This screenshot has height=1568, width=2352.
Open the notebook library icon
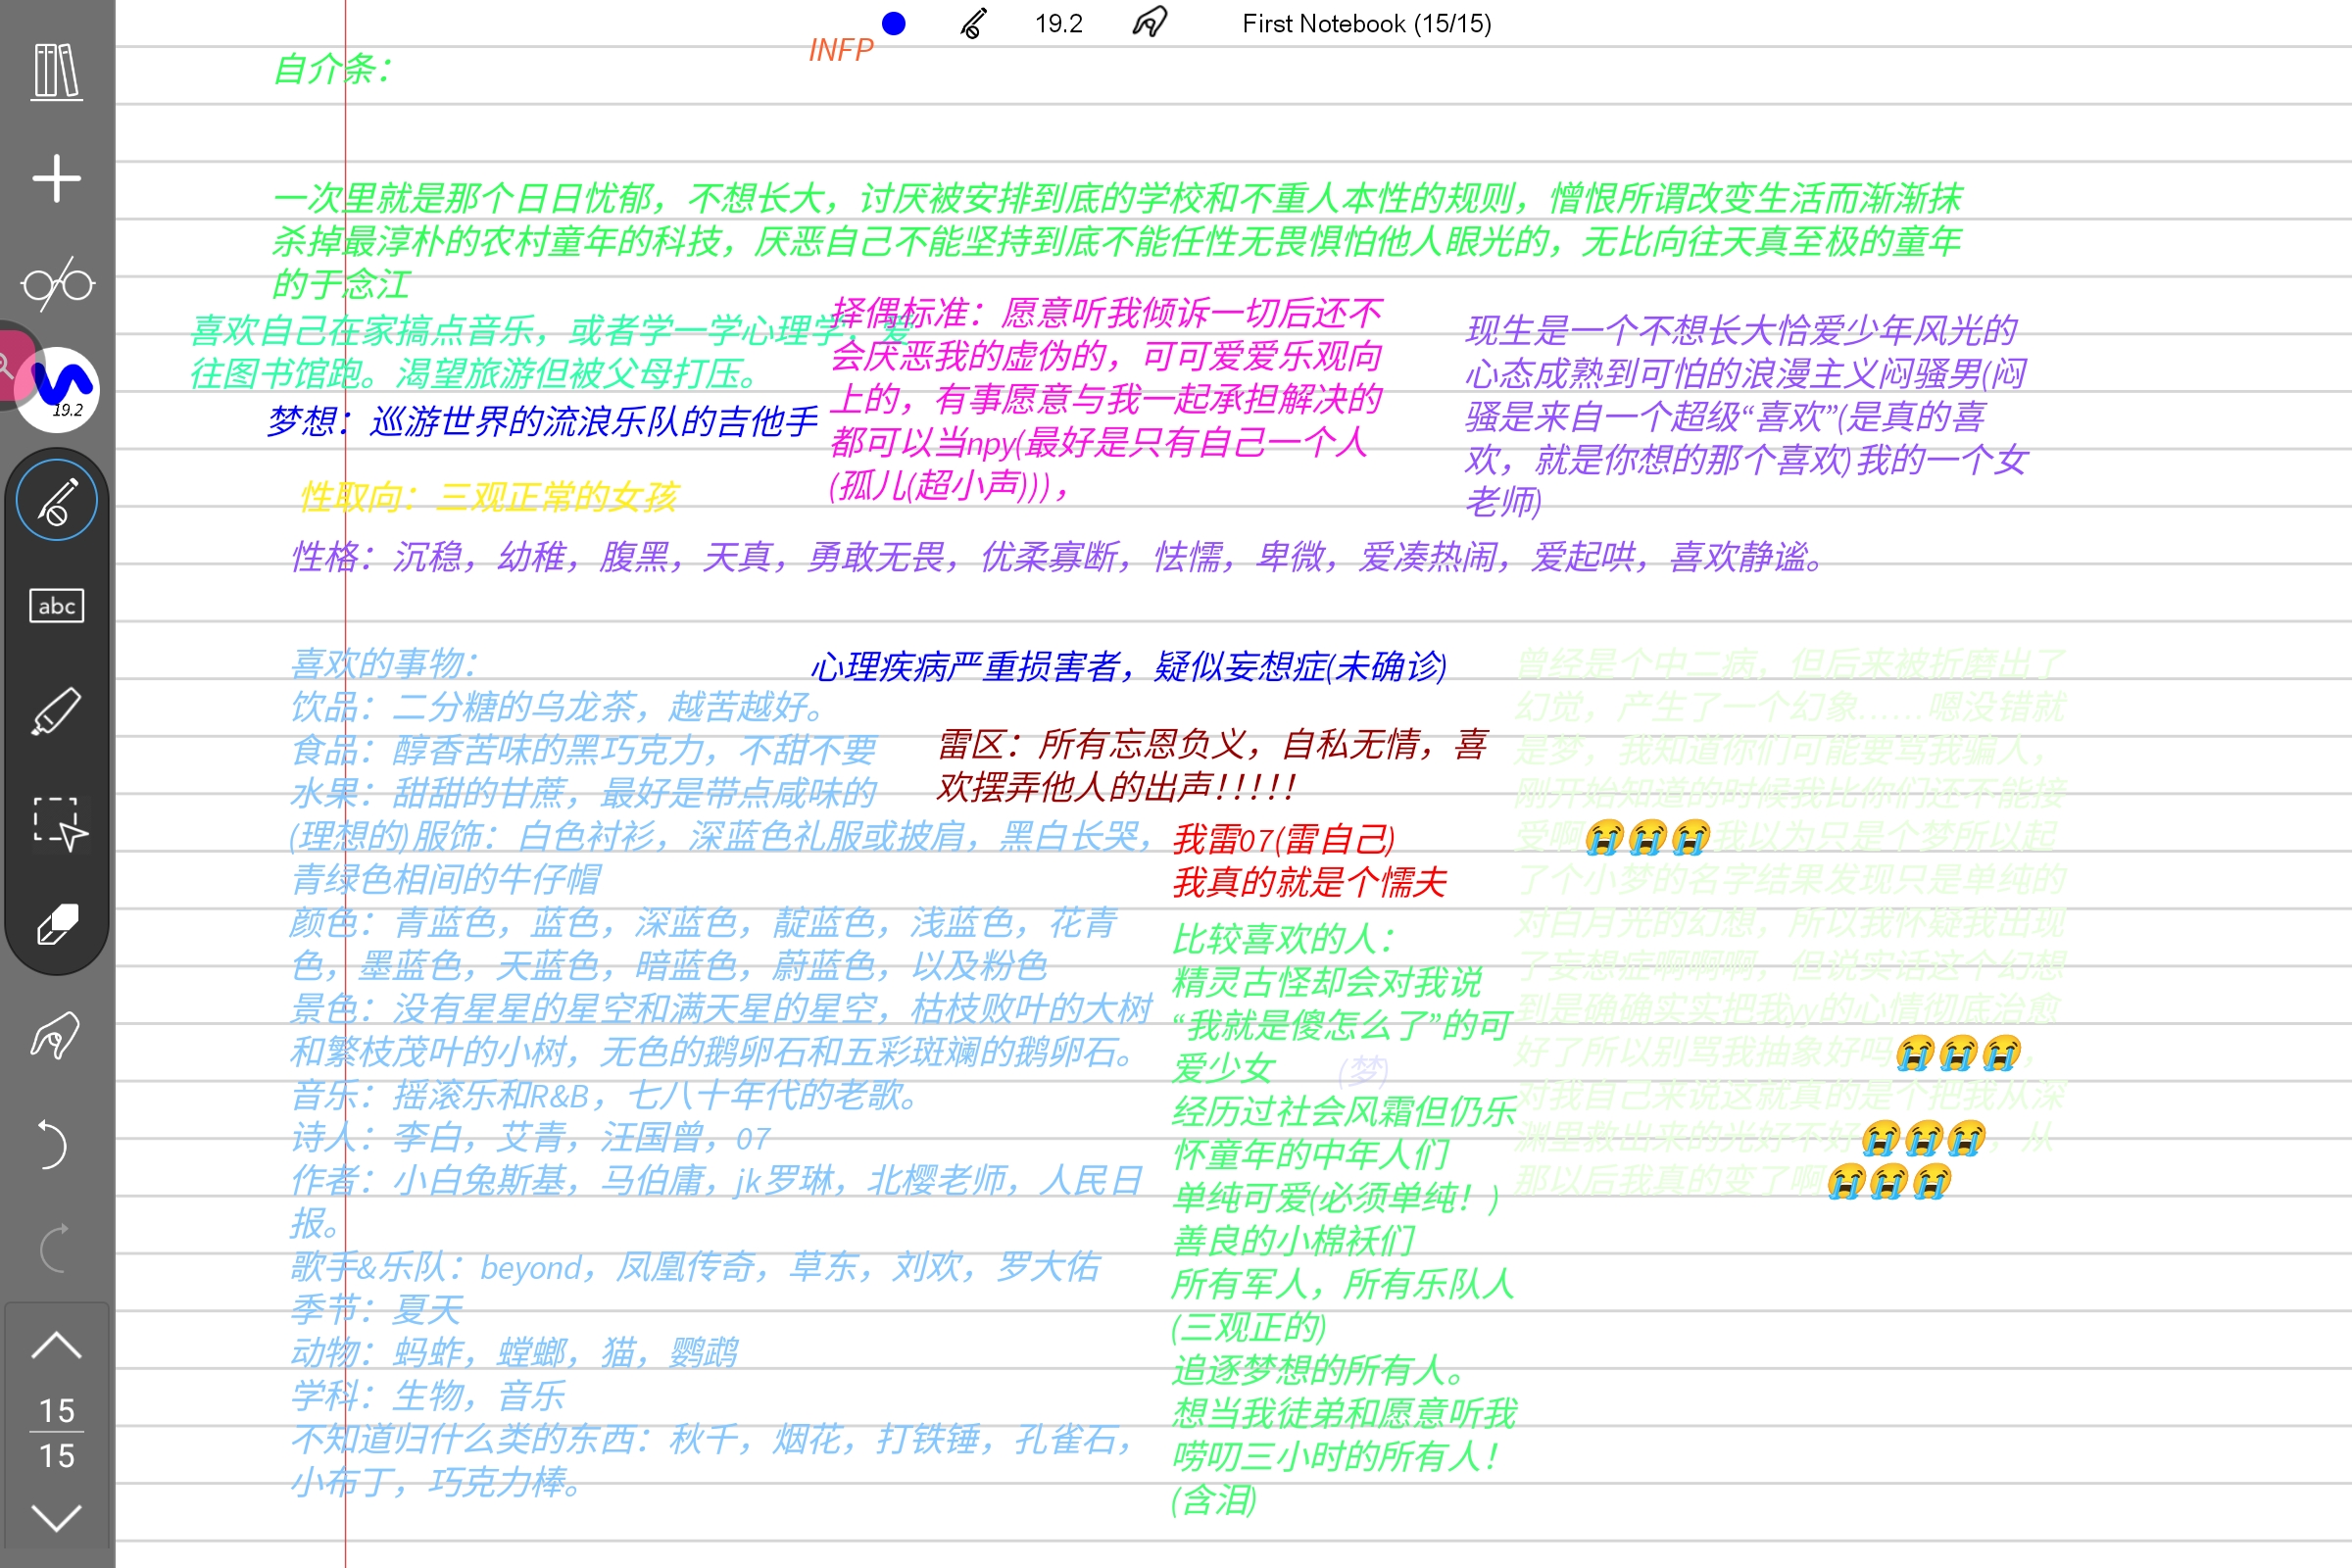pyautogui.click(x=56, y=71)
